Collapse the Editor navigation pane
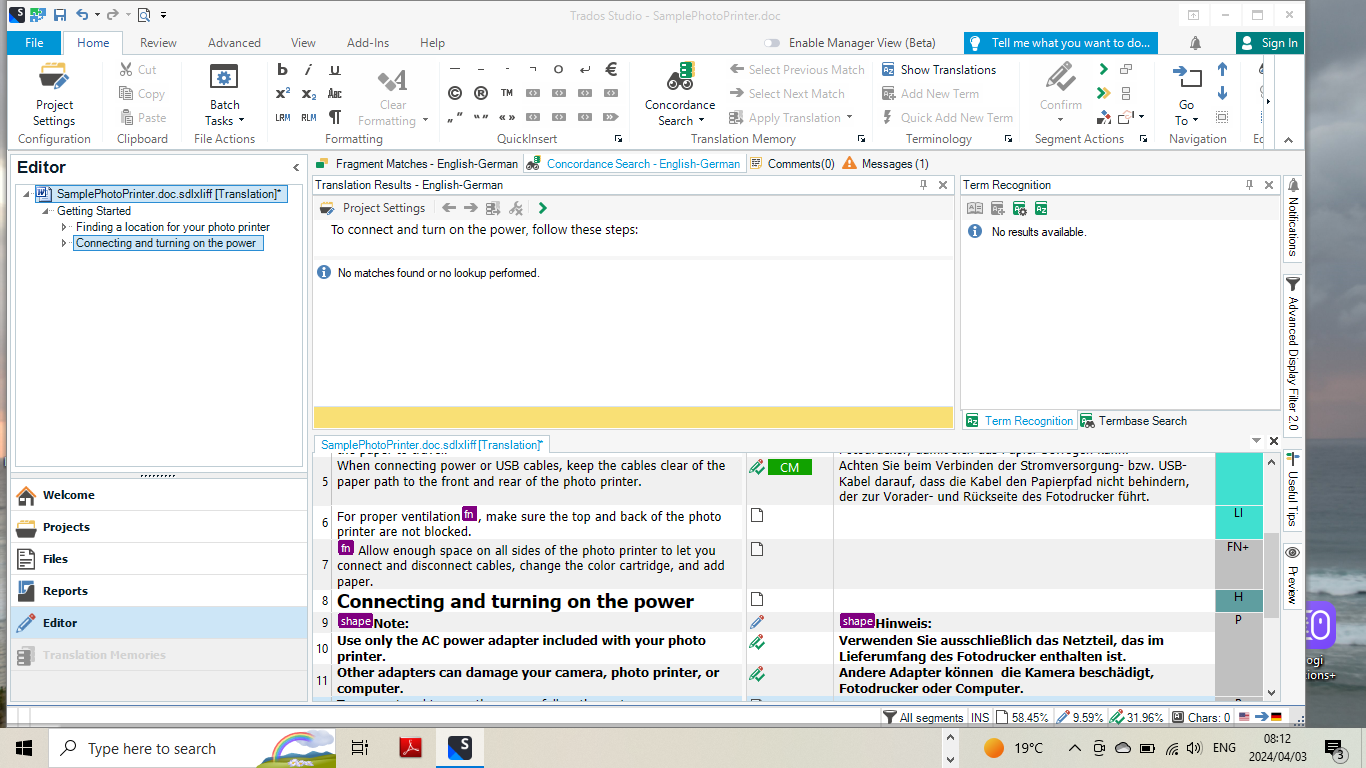This screenshot has width=1366, height=768. point(296,168)
